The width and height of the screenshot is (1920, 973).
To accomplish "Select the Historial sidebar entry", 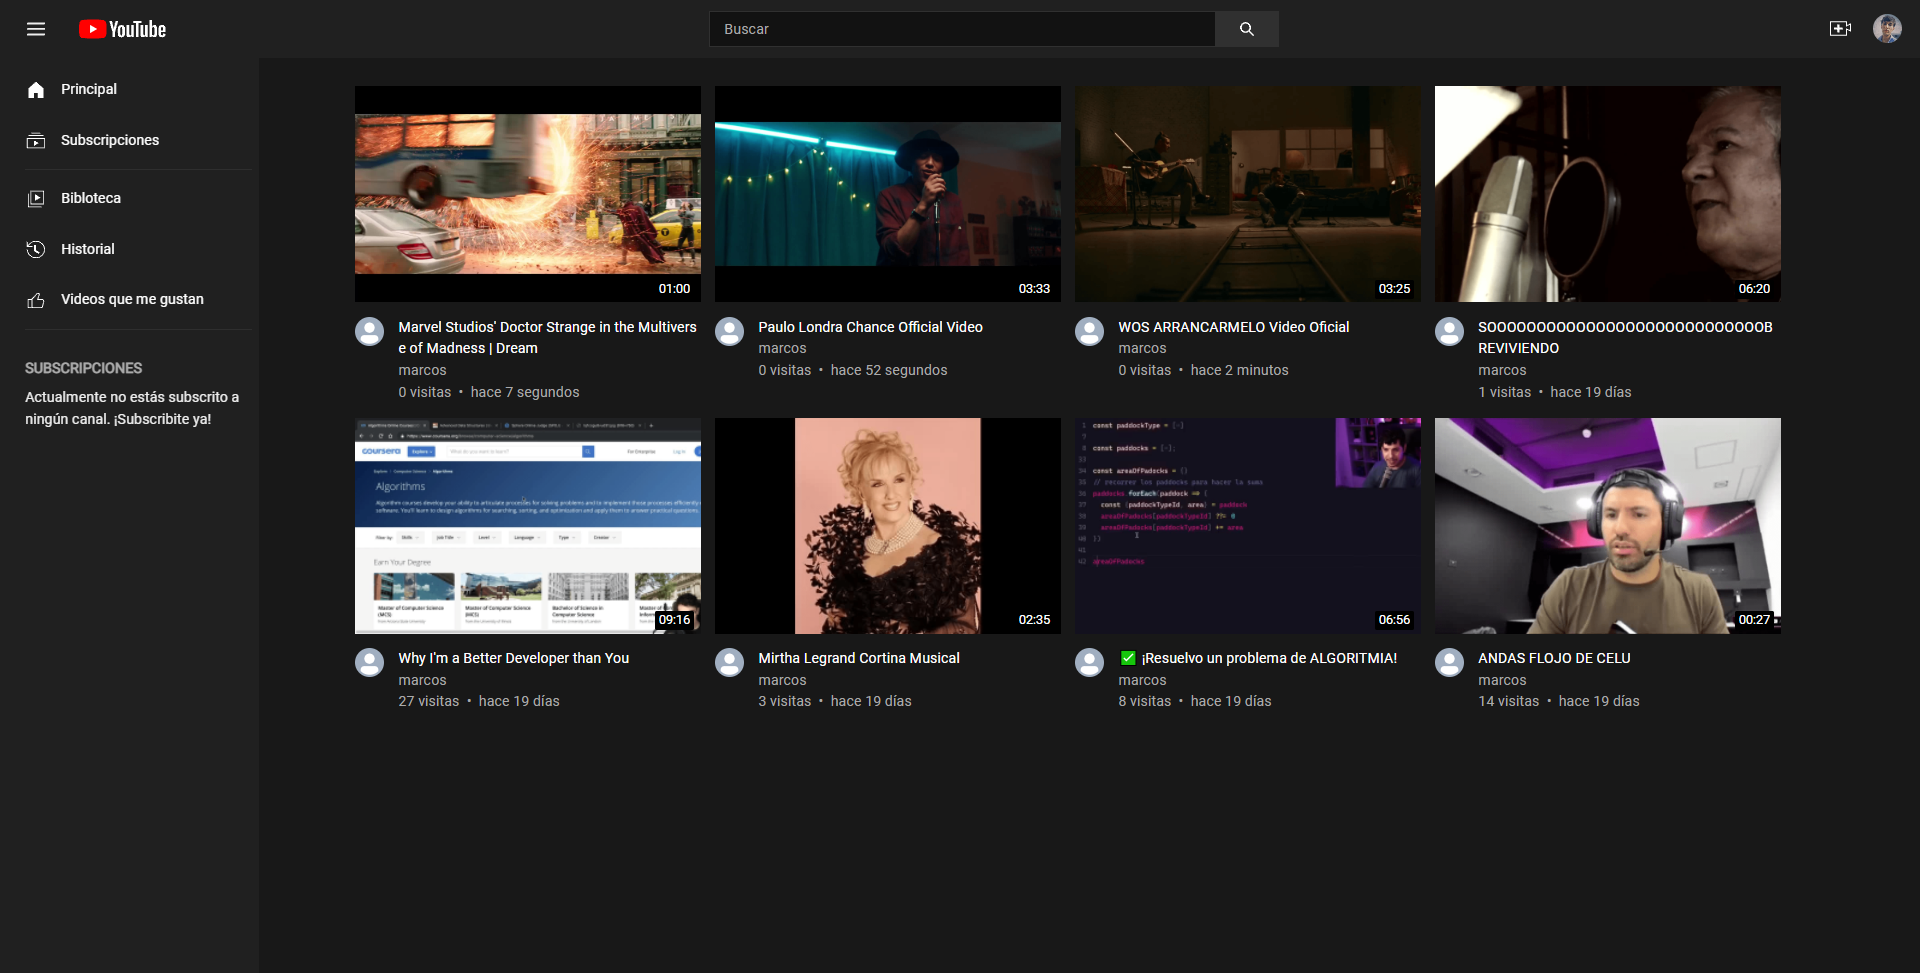I will coord(87,249).
